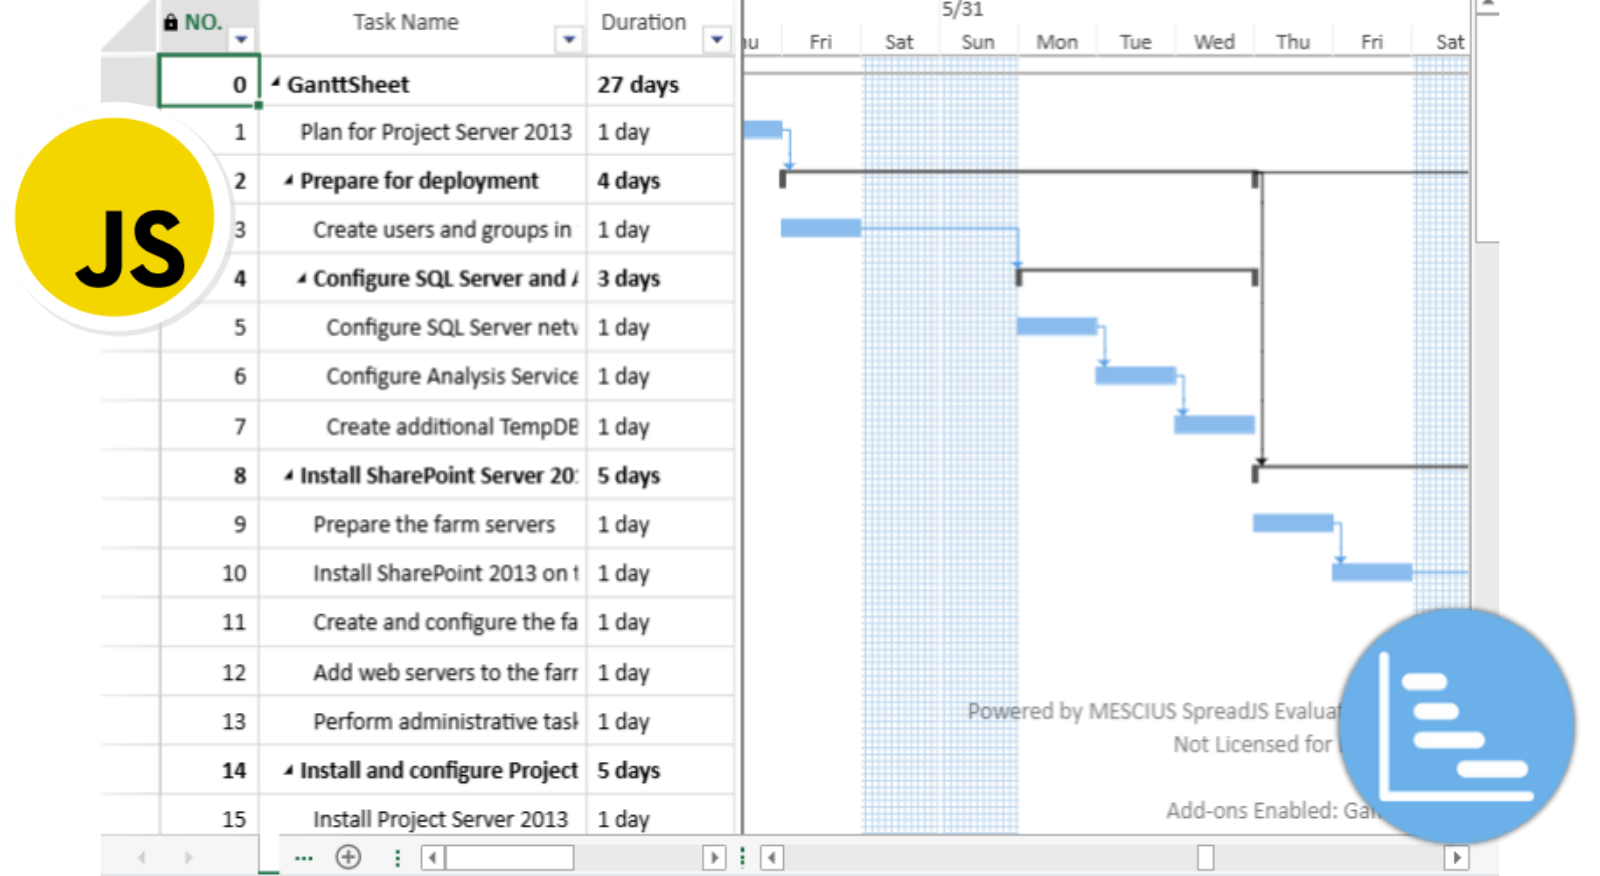Collapse the Configure SQL Server group
Image resolution: width=1600 pixels, height=876 pixels.
[302, 278]
